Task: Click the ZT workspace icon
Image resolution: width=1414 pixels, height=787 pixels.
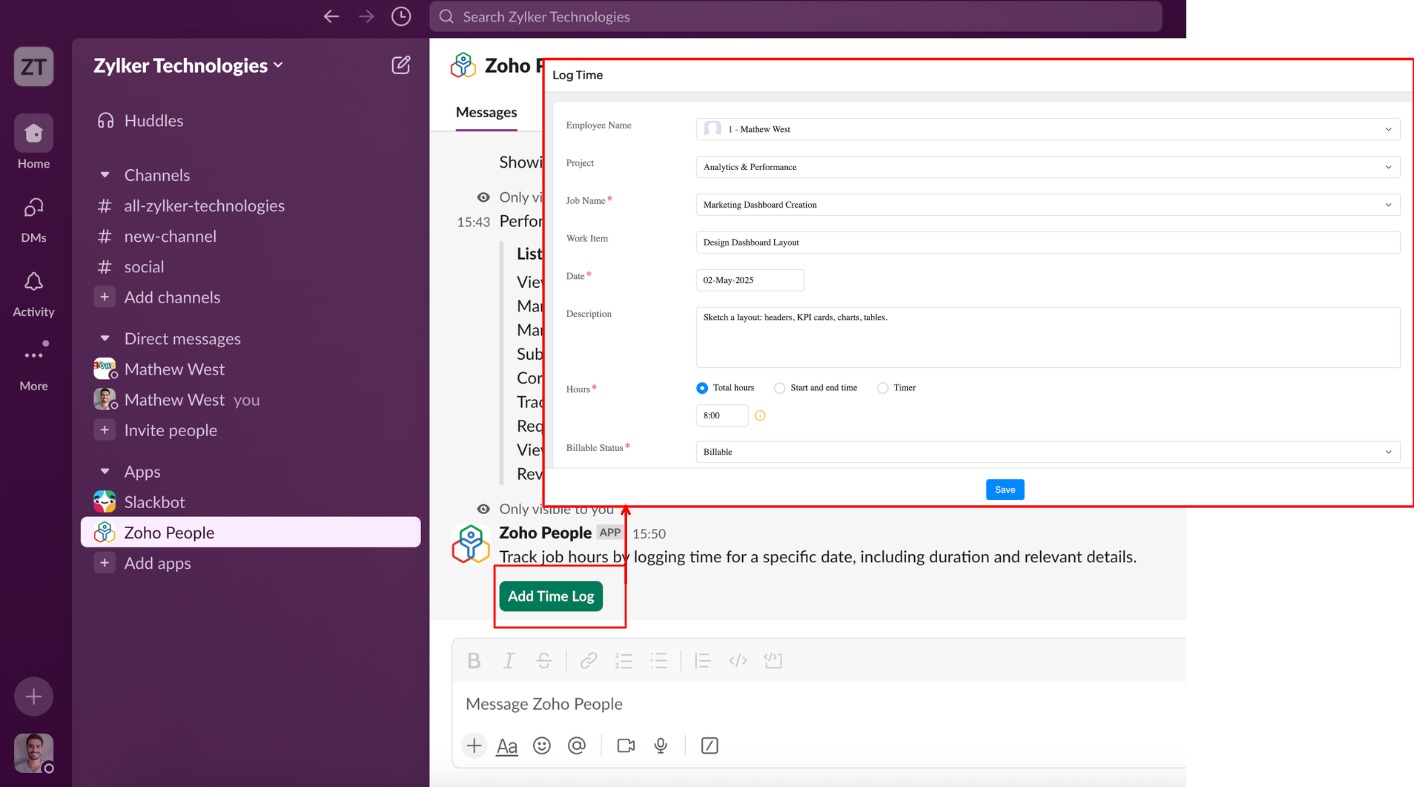Action: pyautogui.click(x=33, y=67)
